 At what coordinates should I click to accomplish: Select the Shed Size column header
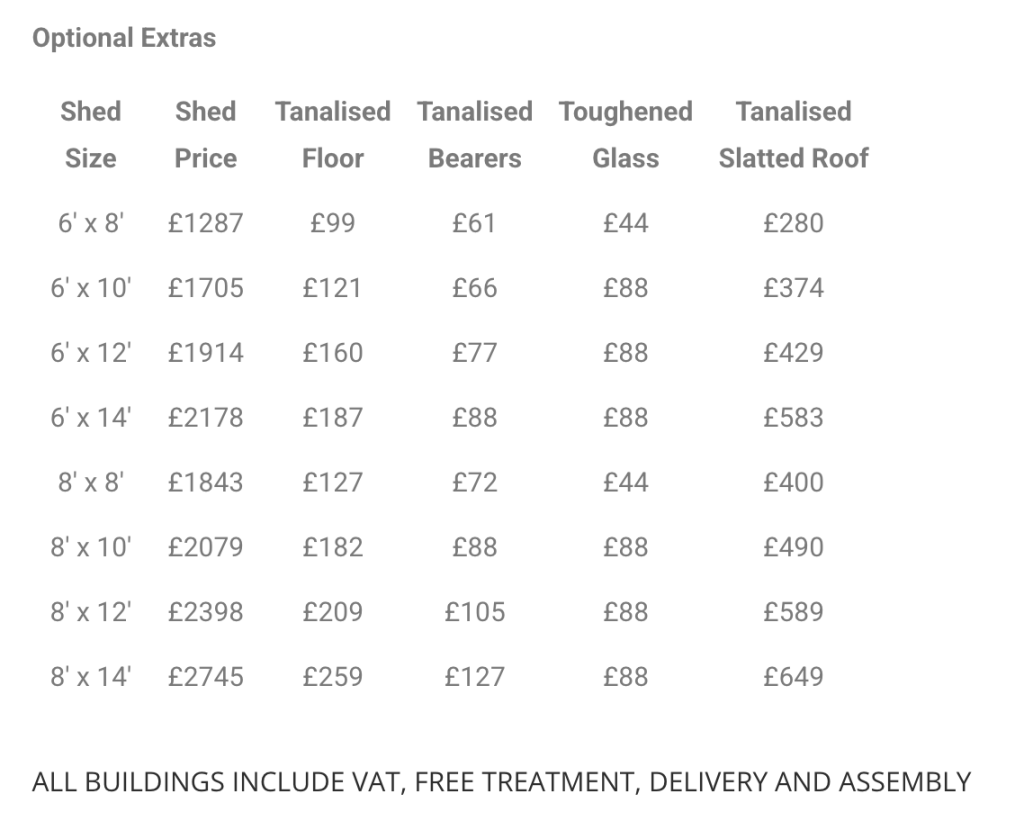click(91, 135)
